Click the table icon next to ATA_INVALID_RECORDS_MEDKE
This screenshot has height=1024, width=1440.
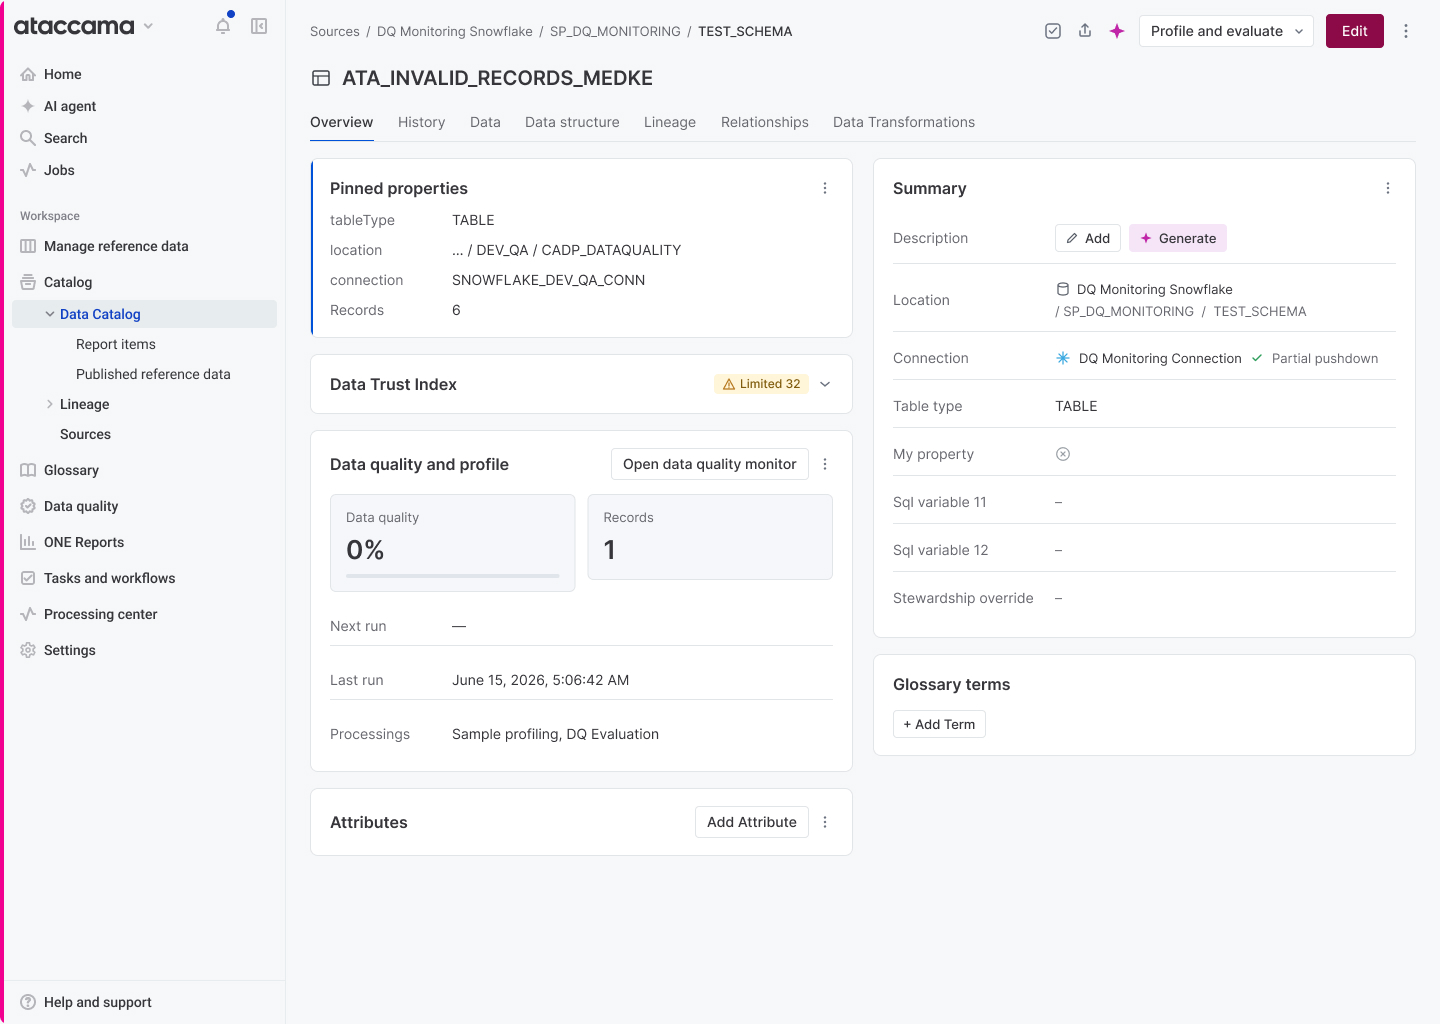click(321, 78)
